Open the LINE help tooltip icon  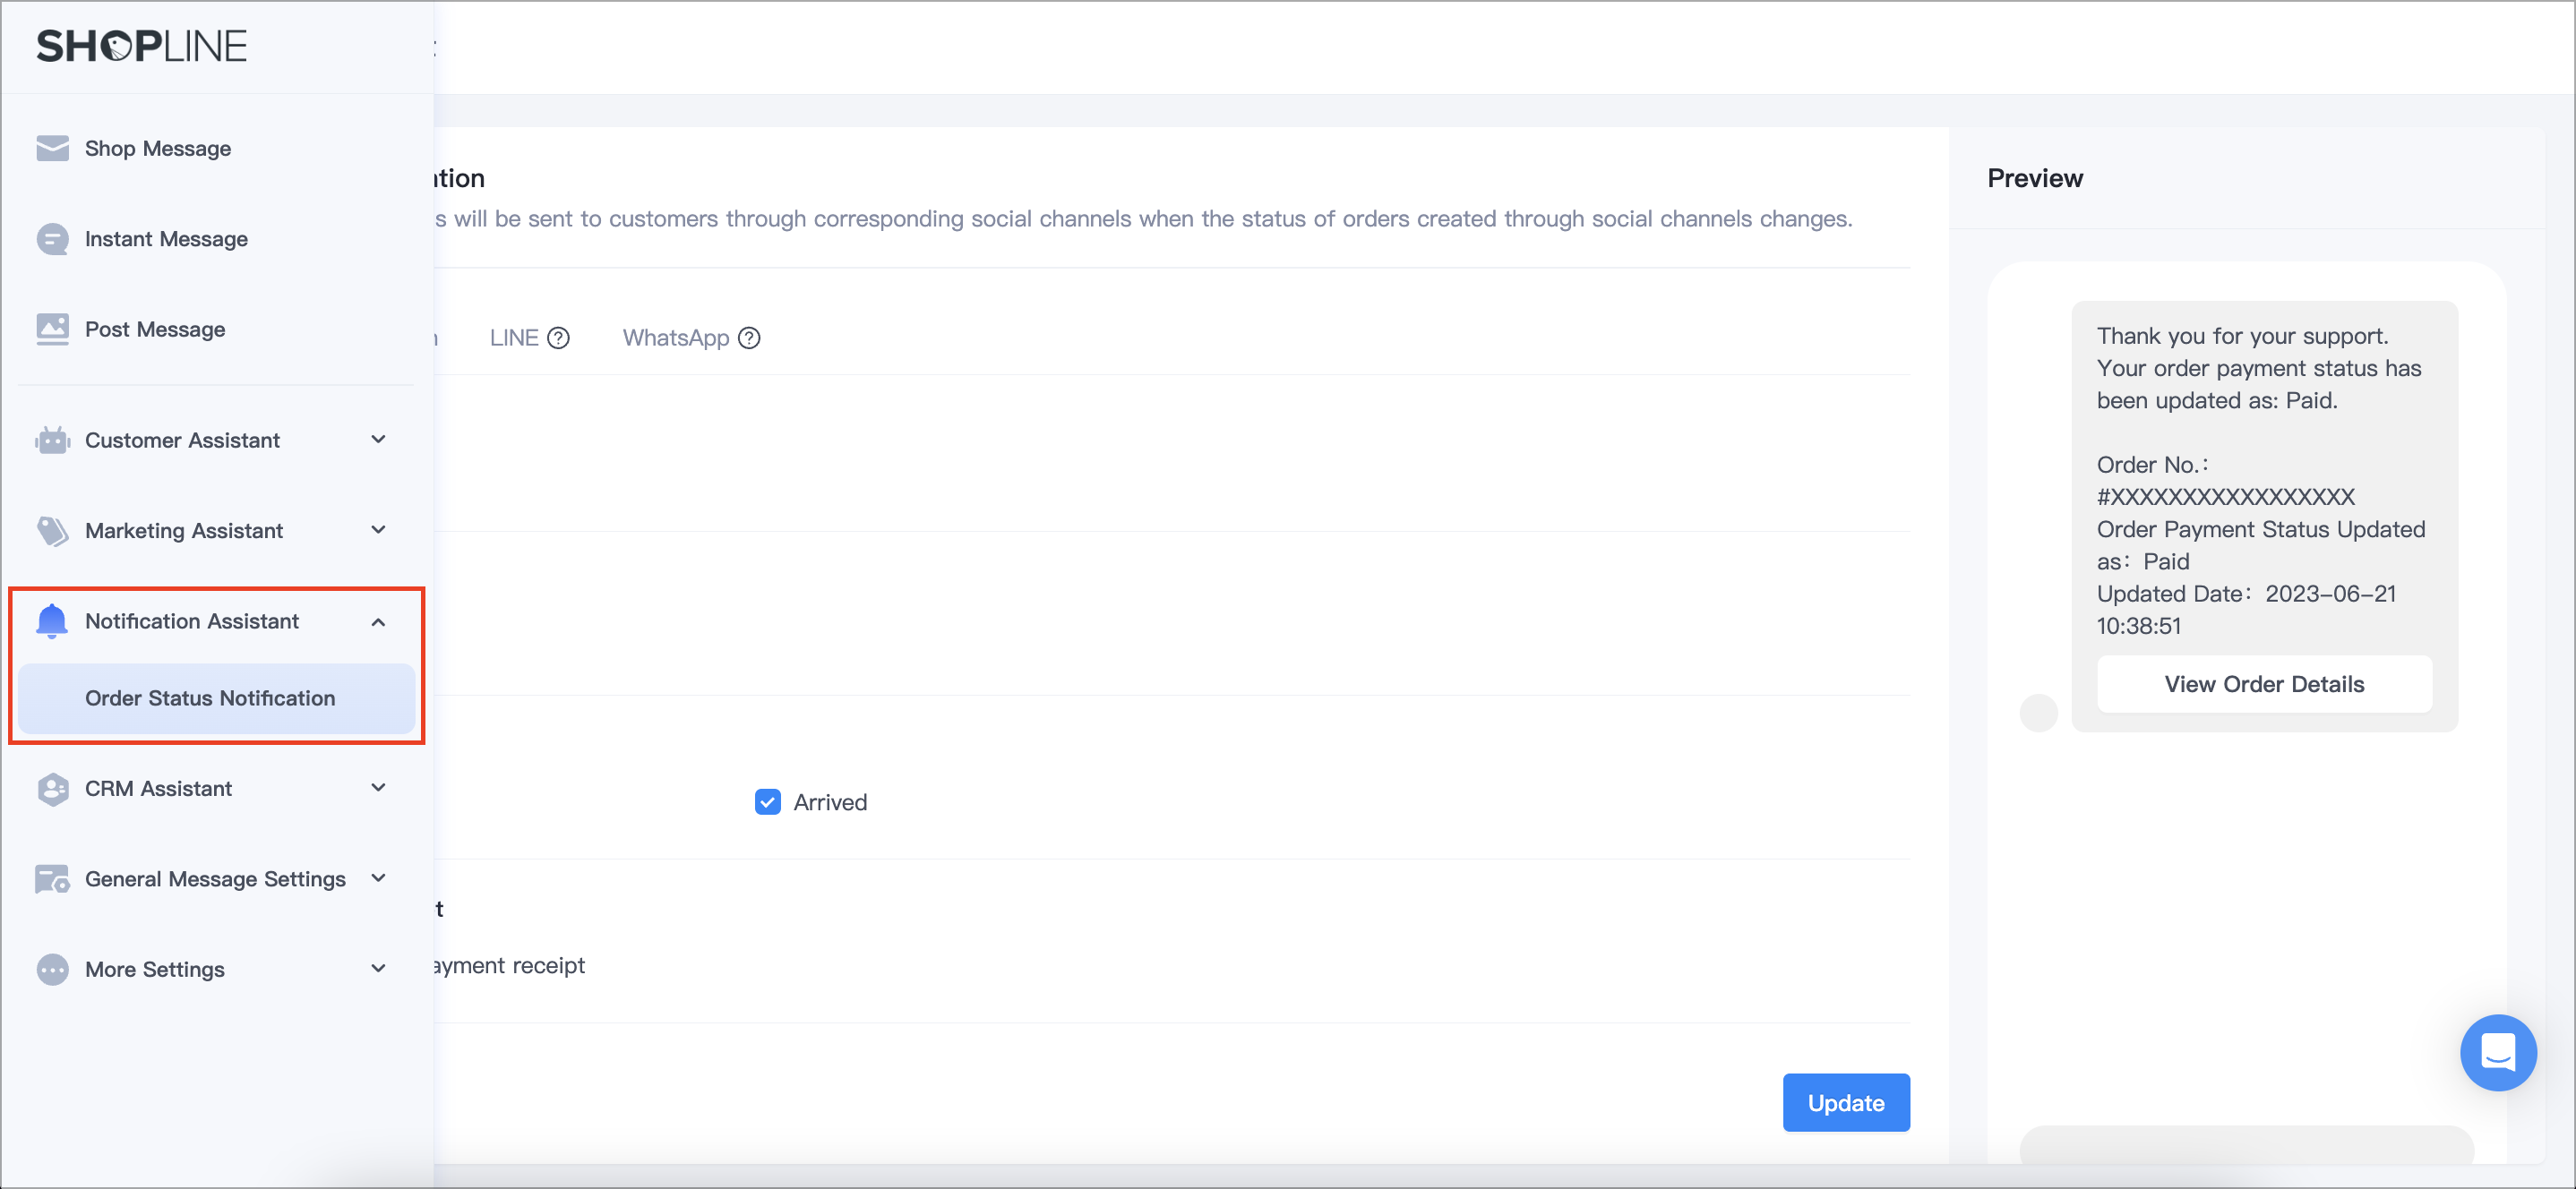[x=560, y=337]
